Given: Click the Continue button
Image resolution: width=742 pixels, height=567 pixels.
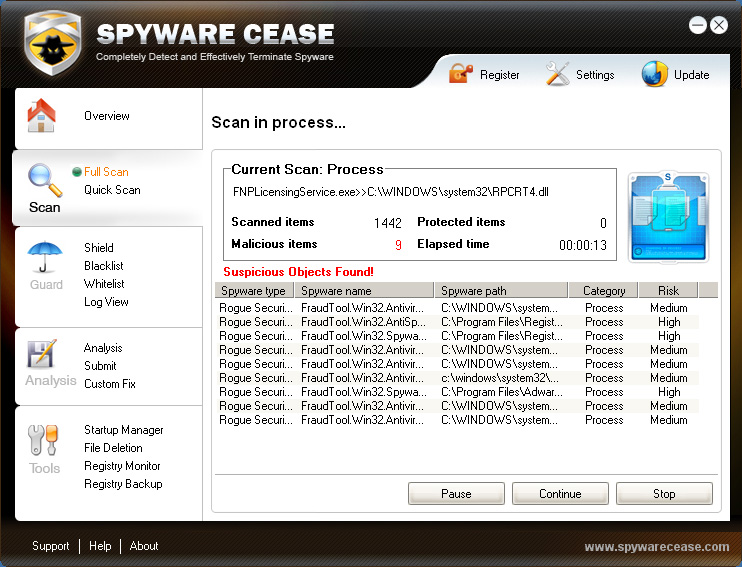Looking at the screenshot, I should (560, 494).
